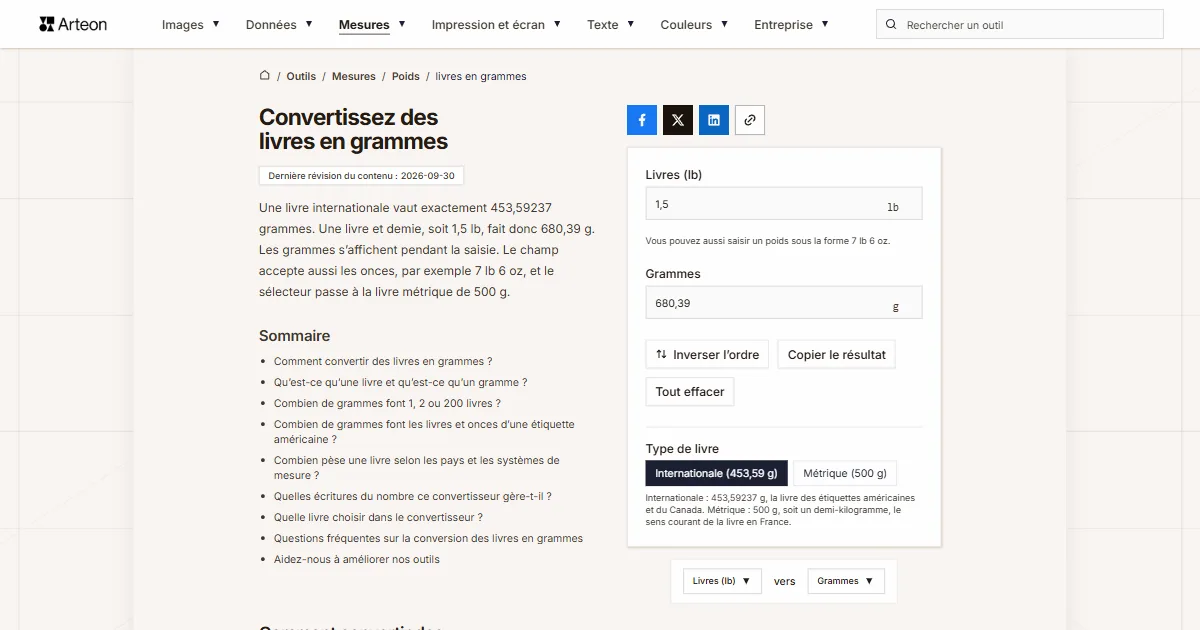Open the Arteon logo homepage

pos(73,24)
